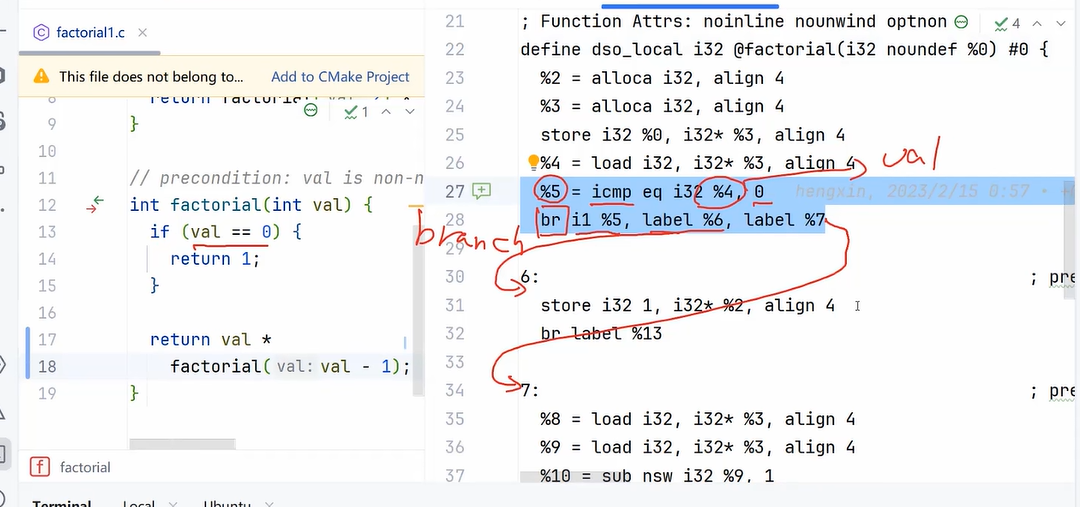Viewport: 1080px width, 507px height.
Task: Toggle reader mode icon in right editor
Action: click(x=961, y=22)
